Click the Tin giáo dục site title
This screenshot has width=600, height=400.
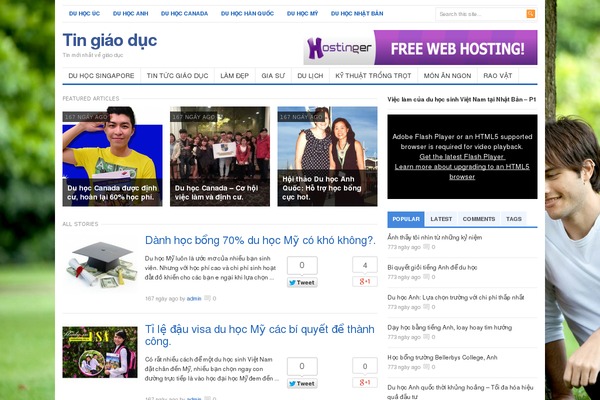[x=110, y=40]
